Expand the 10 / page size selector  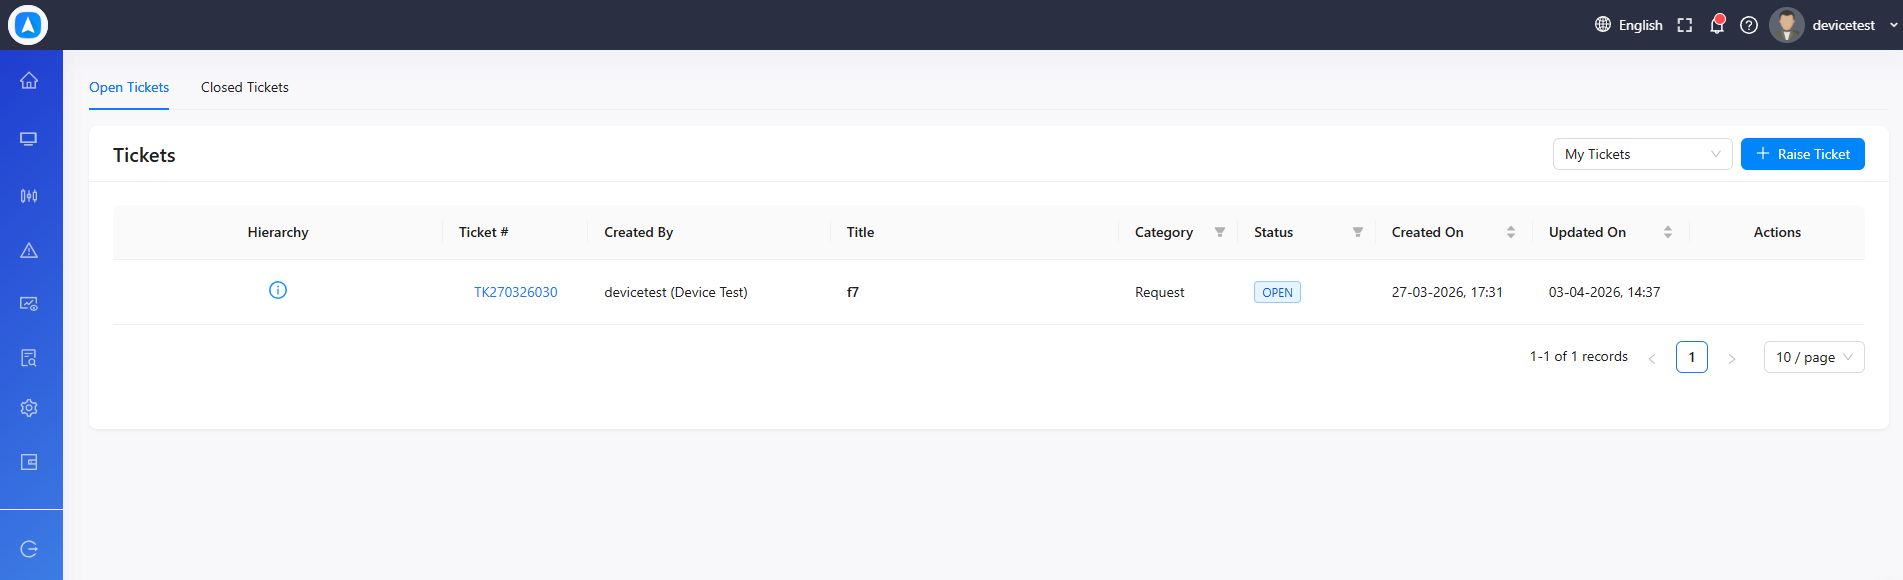click(x=1814, y=357)
